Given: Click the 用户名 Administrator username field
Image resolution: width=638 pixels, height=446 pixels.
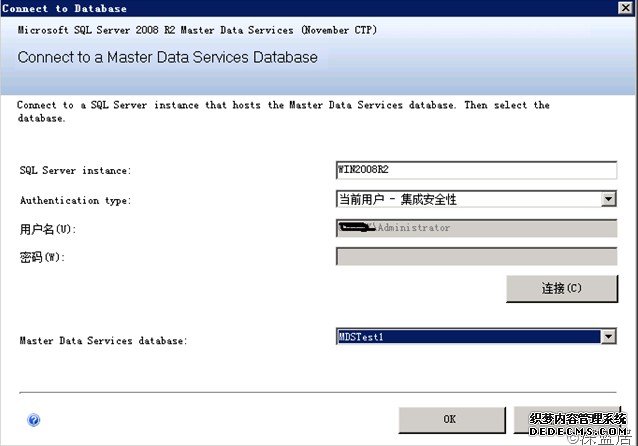Looking at the screenshot, I should [475, 228].
